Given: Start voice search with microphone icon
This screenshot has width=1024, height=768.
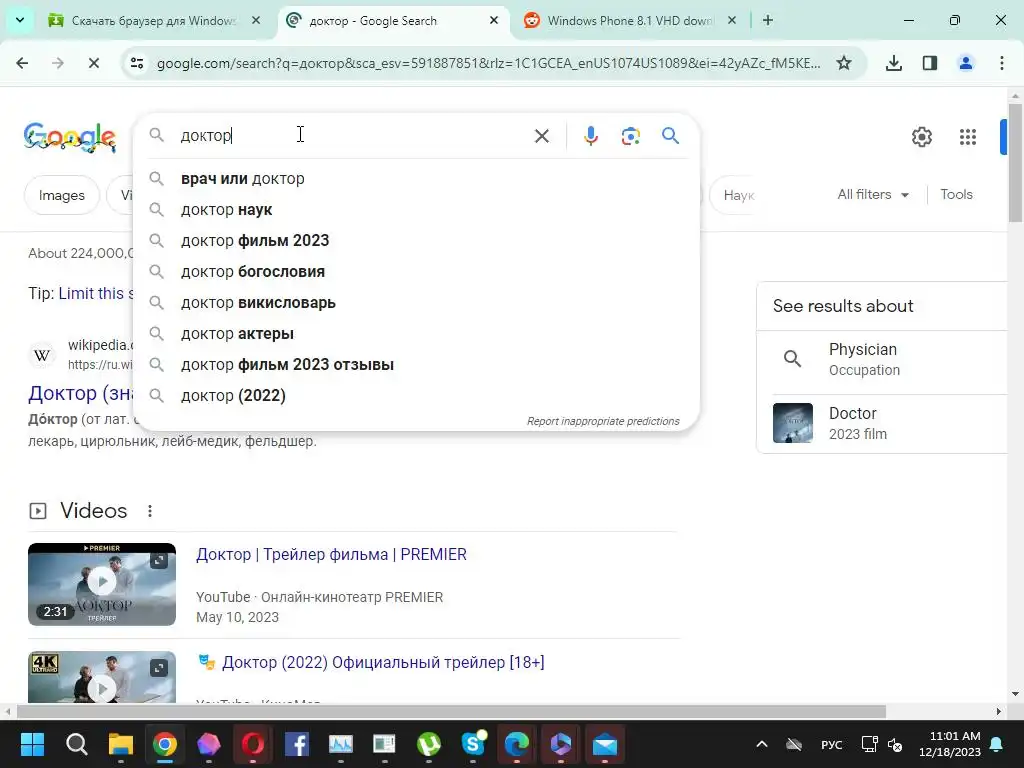Looking at the screenshot, I should coord(590,136).
